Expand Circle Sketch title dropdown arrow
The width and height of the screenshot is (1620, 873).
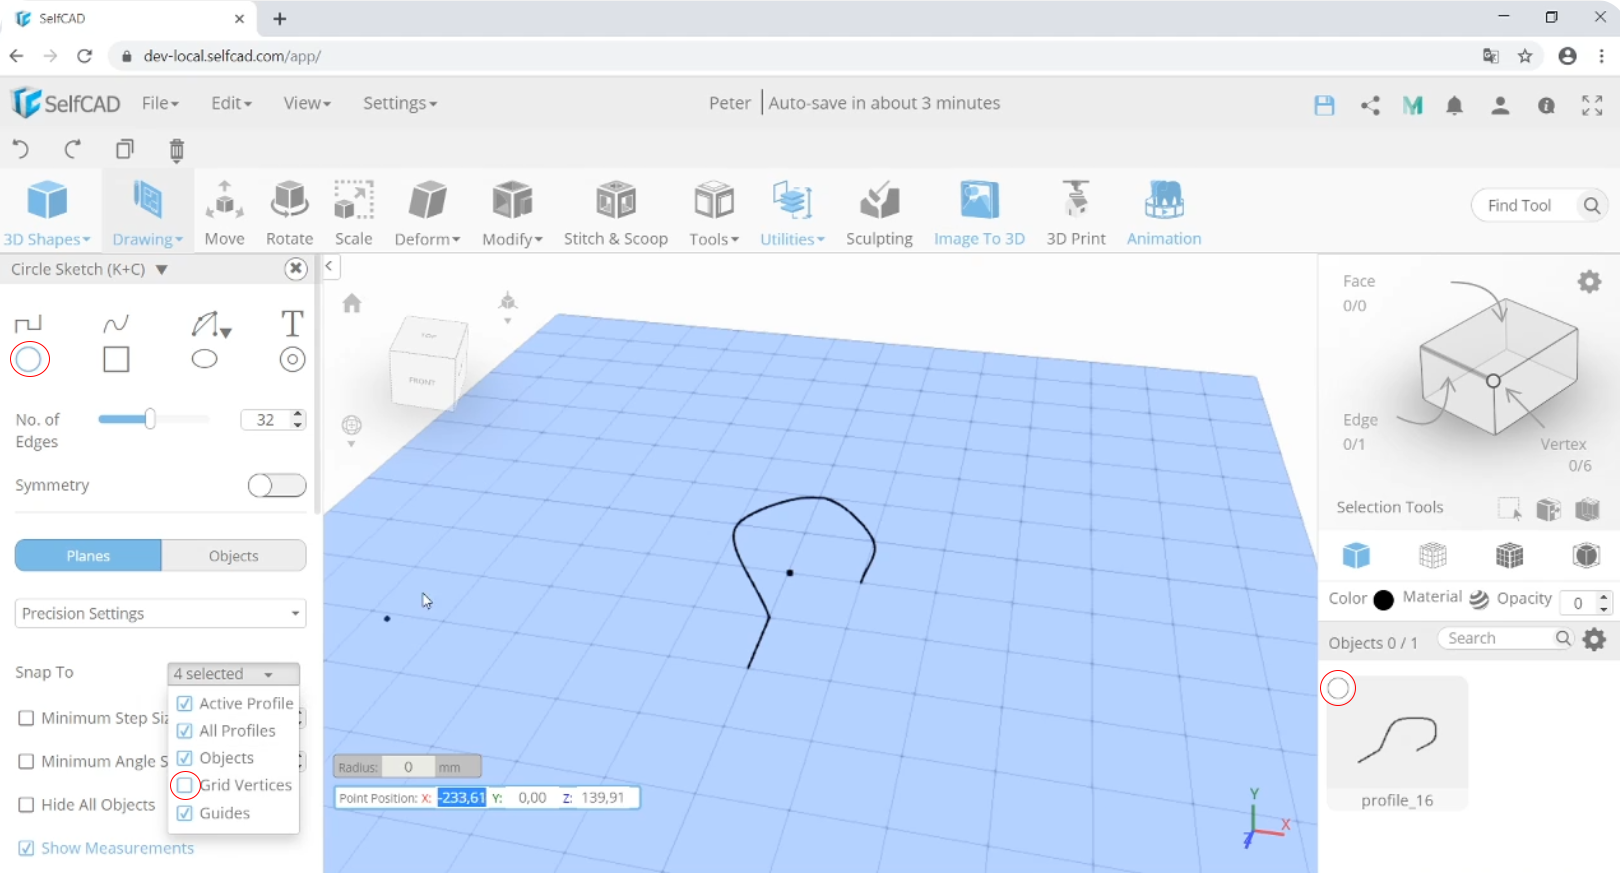161,269
